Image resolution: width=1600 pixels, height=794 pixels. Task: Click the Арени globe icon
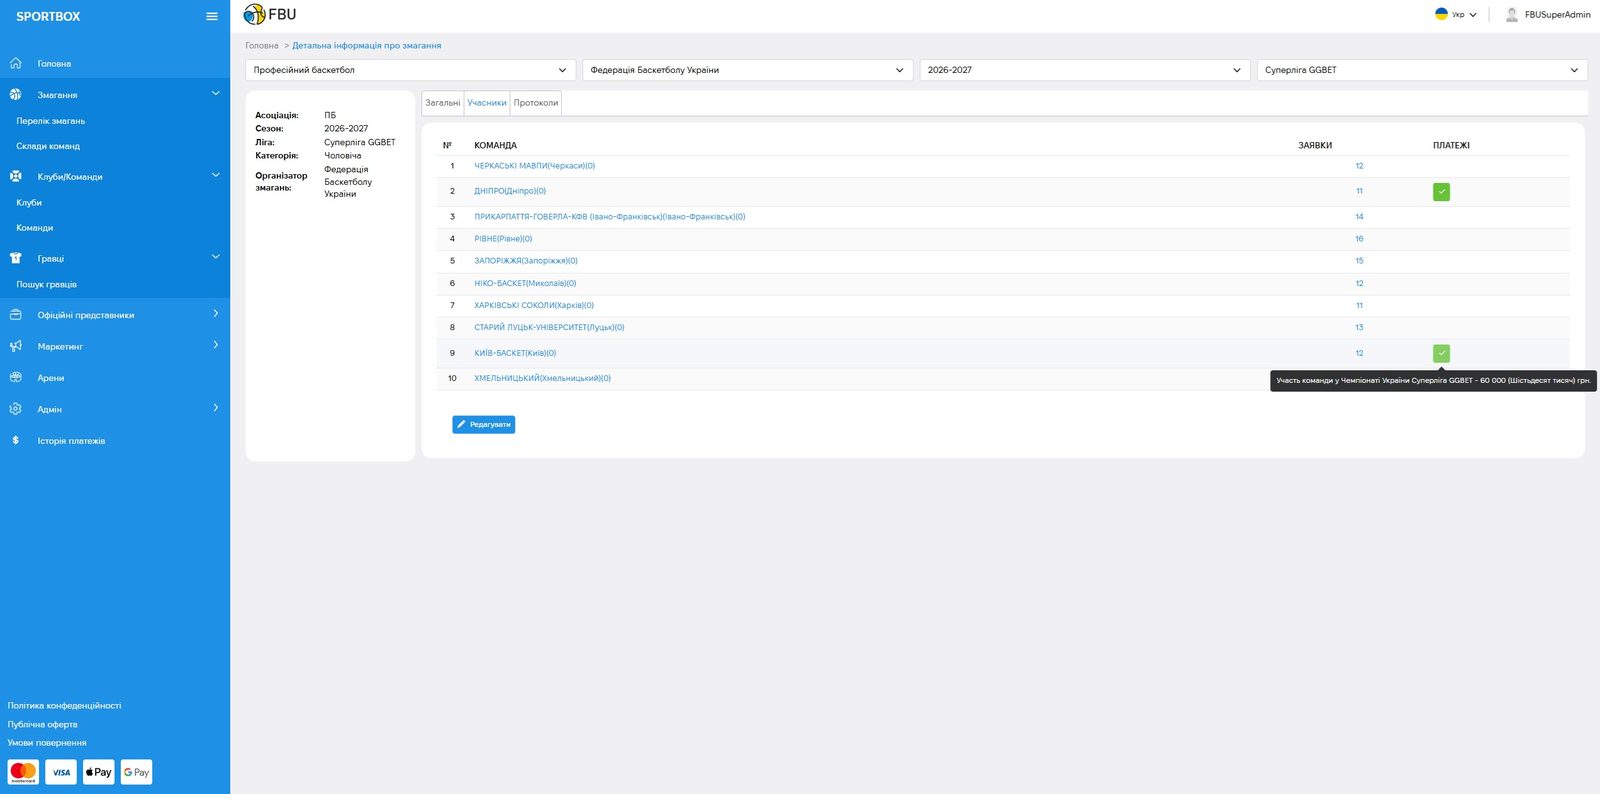[x=16, y=378]
